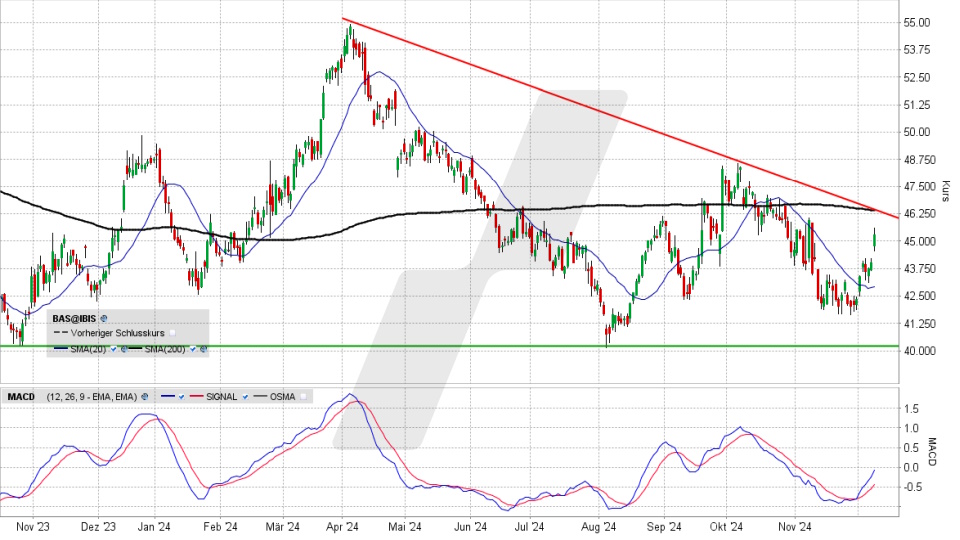
Task: Click the MACD parameters settings icon
Action: coord(144,397)
